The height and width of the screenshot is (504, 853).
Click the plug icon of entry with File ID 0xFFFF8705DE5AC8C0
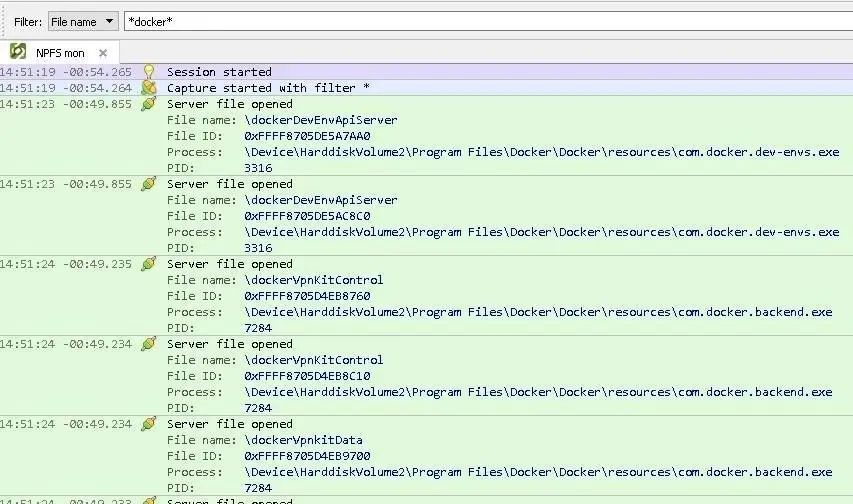(149, 183)
